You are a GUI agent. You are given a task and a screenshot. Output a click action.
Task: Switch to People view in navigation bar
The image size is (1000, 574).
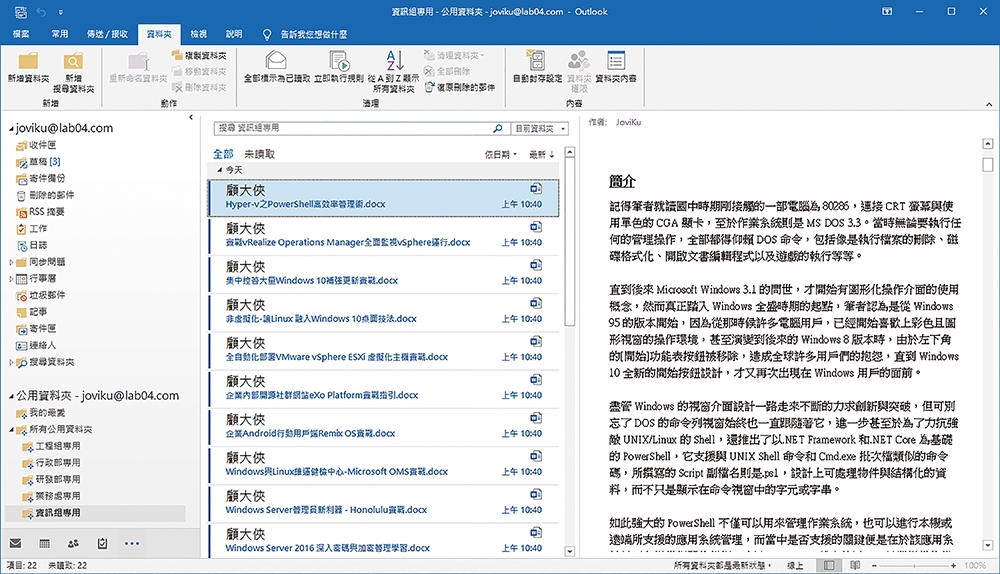tap(73, 543)
